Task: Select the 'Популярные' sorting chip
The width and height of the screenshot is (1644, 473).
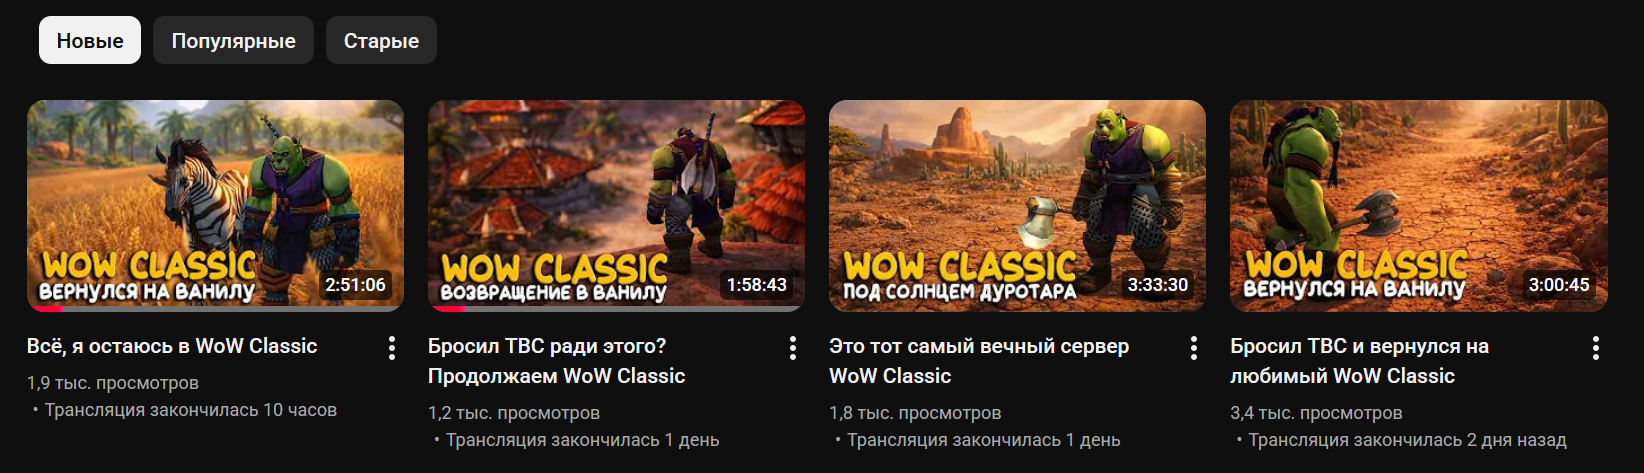Action: point(233,40)
